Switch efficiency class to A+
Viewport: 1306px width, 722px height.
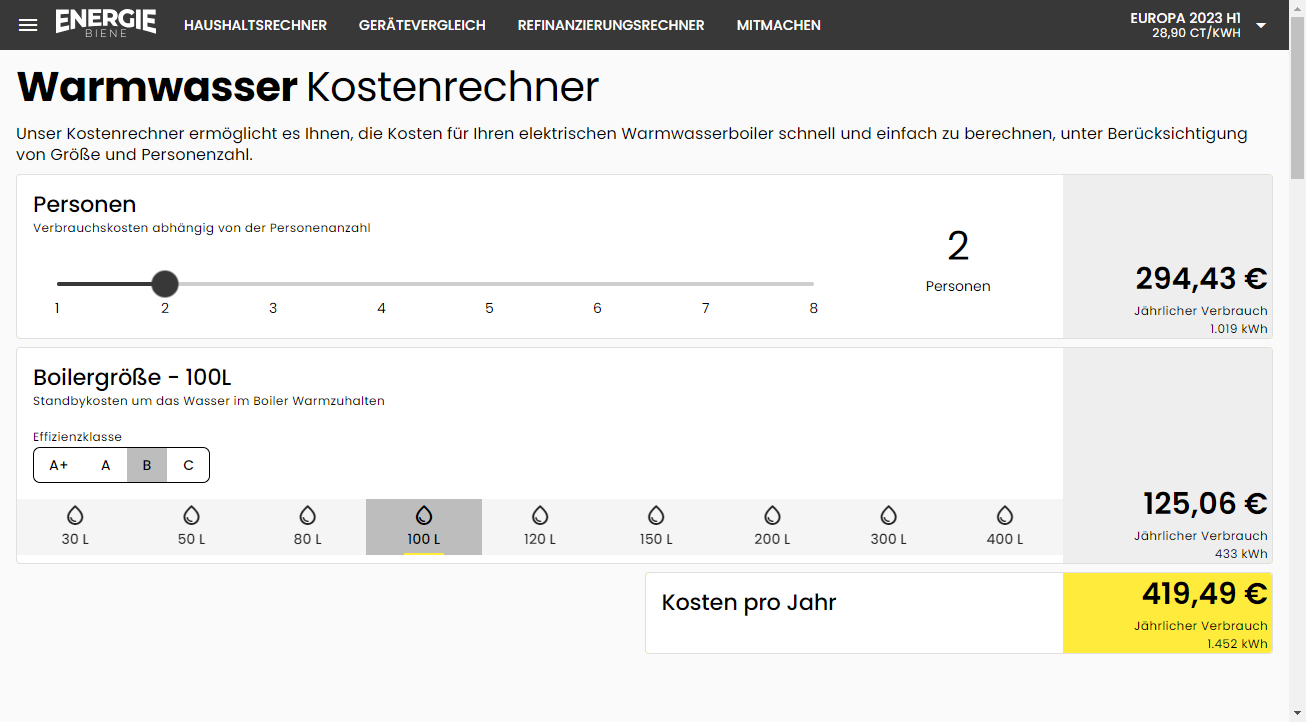pyautogui.click(x=59, y=465)
